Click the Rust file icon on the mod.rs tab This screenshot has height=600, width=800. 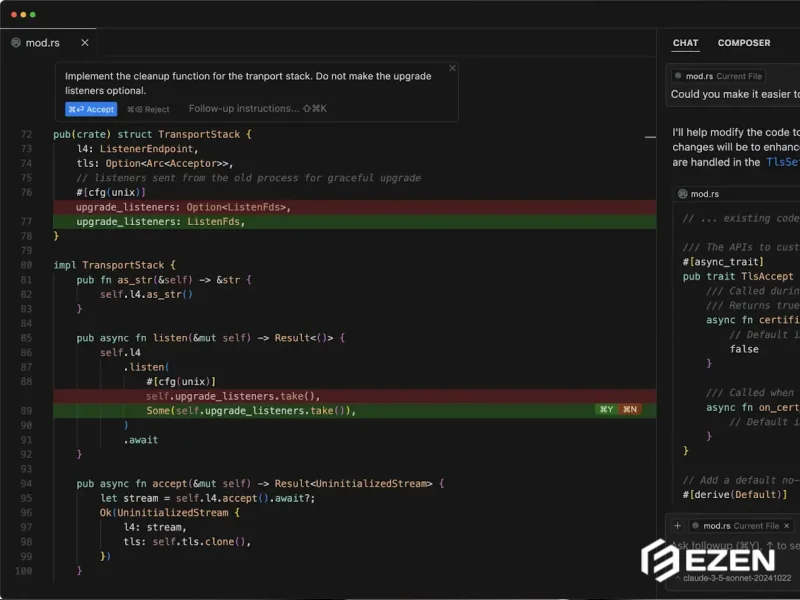click(x=15, y=43)
